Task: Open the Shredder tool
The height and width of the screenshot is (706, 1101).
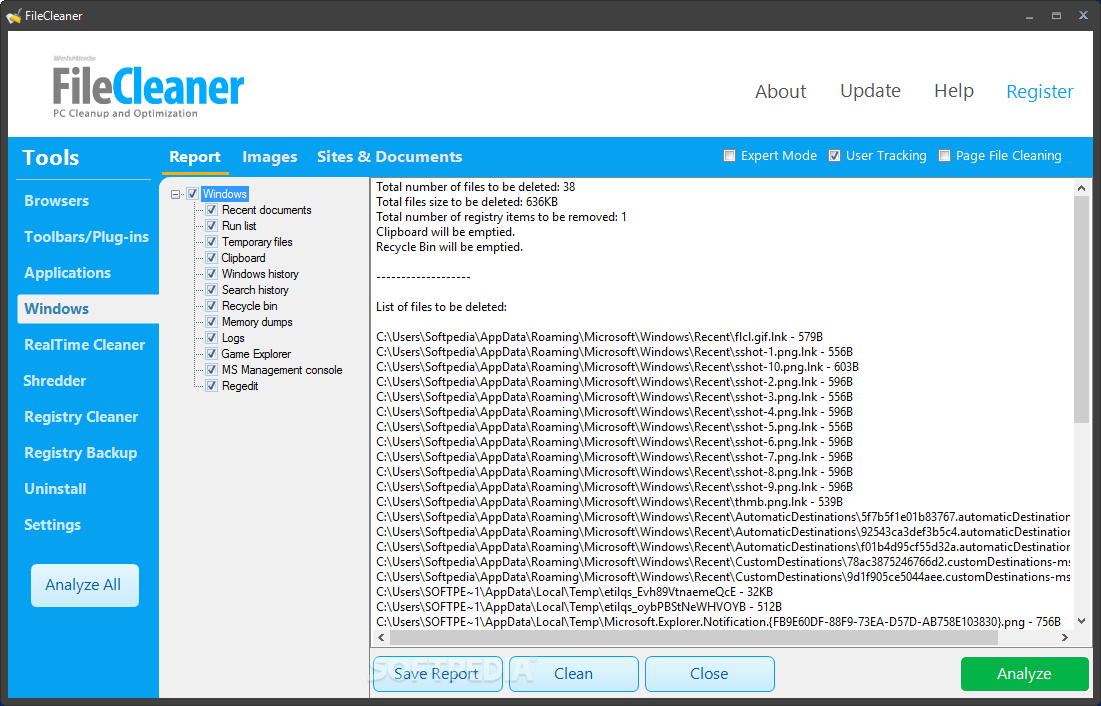Action: 55,381
